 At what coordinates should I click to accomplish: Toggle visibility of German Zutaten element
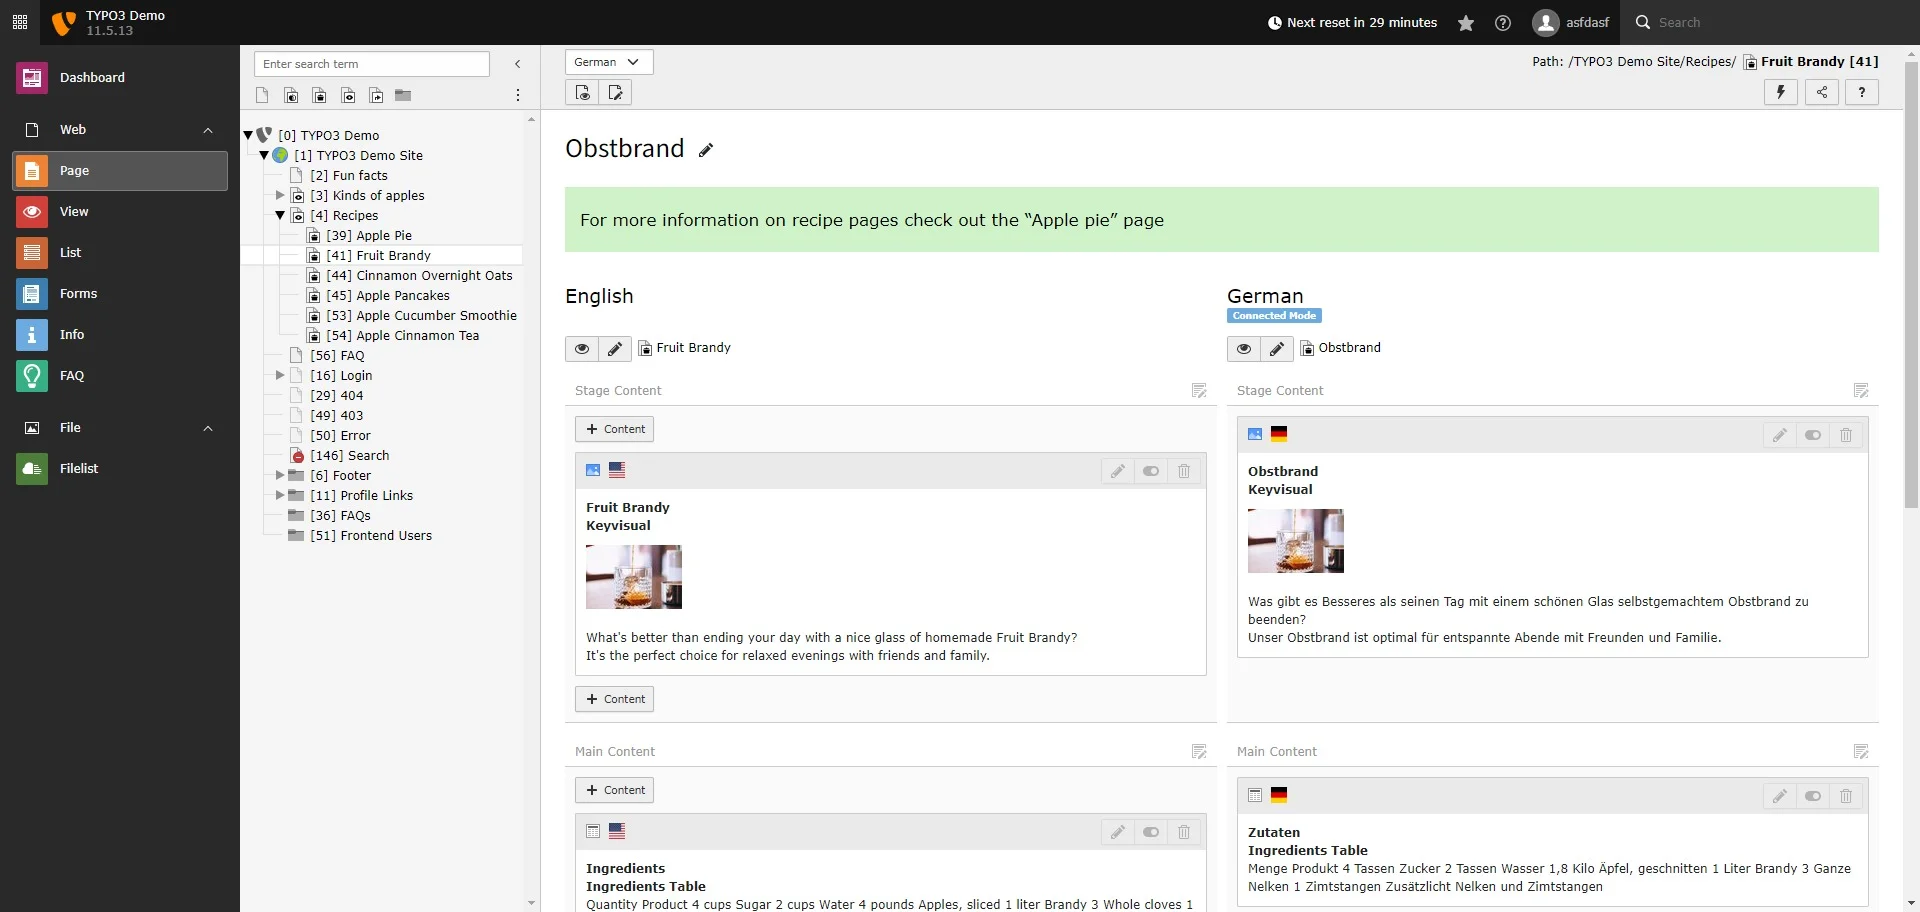pos(1812,796)
